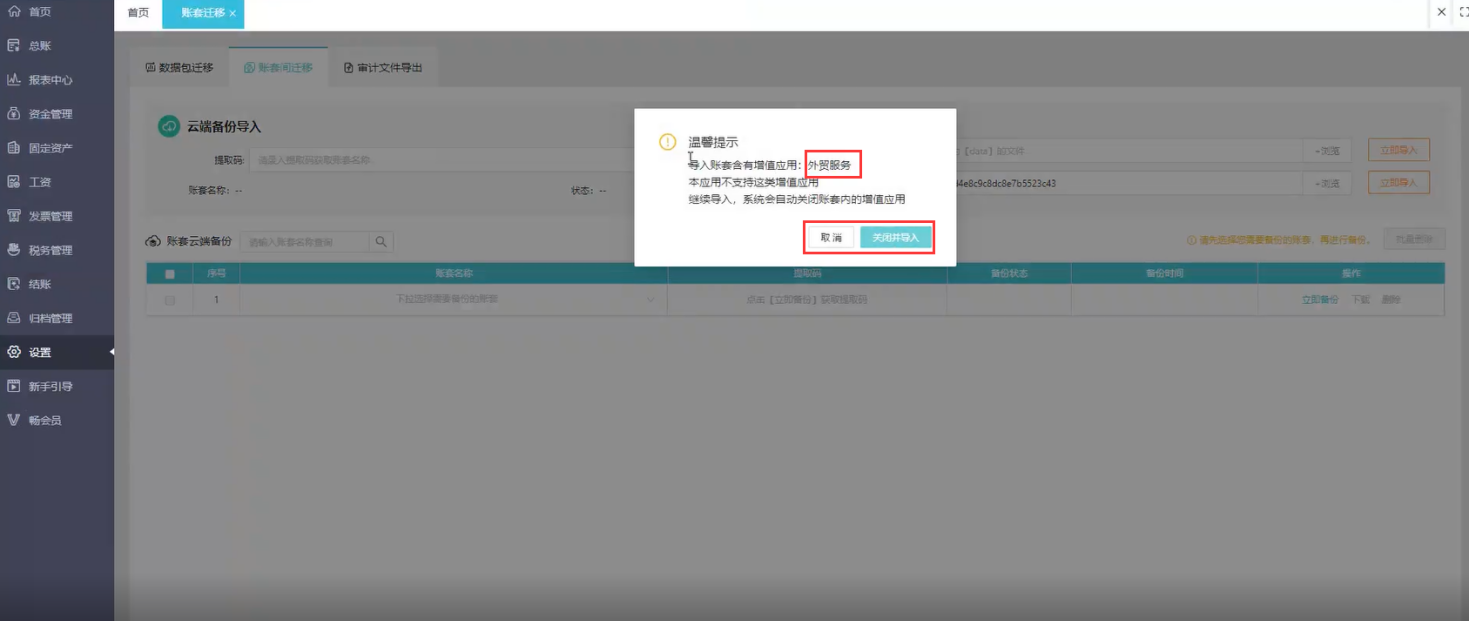This screenshot has height=621, width=1469.
Task: Click the [data] 的文件 path field
Action: 1130,151
